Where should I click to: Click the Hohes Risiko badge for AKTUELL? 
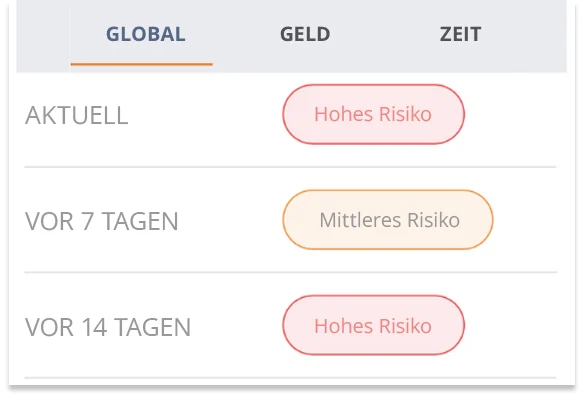(x=373, y=114)
